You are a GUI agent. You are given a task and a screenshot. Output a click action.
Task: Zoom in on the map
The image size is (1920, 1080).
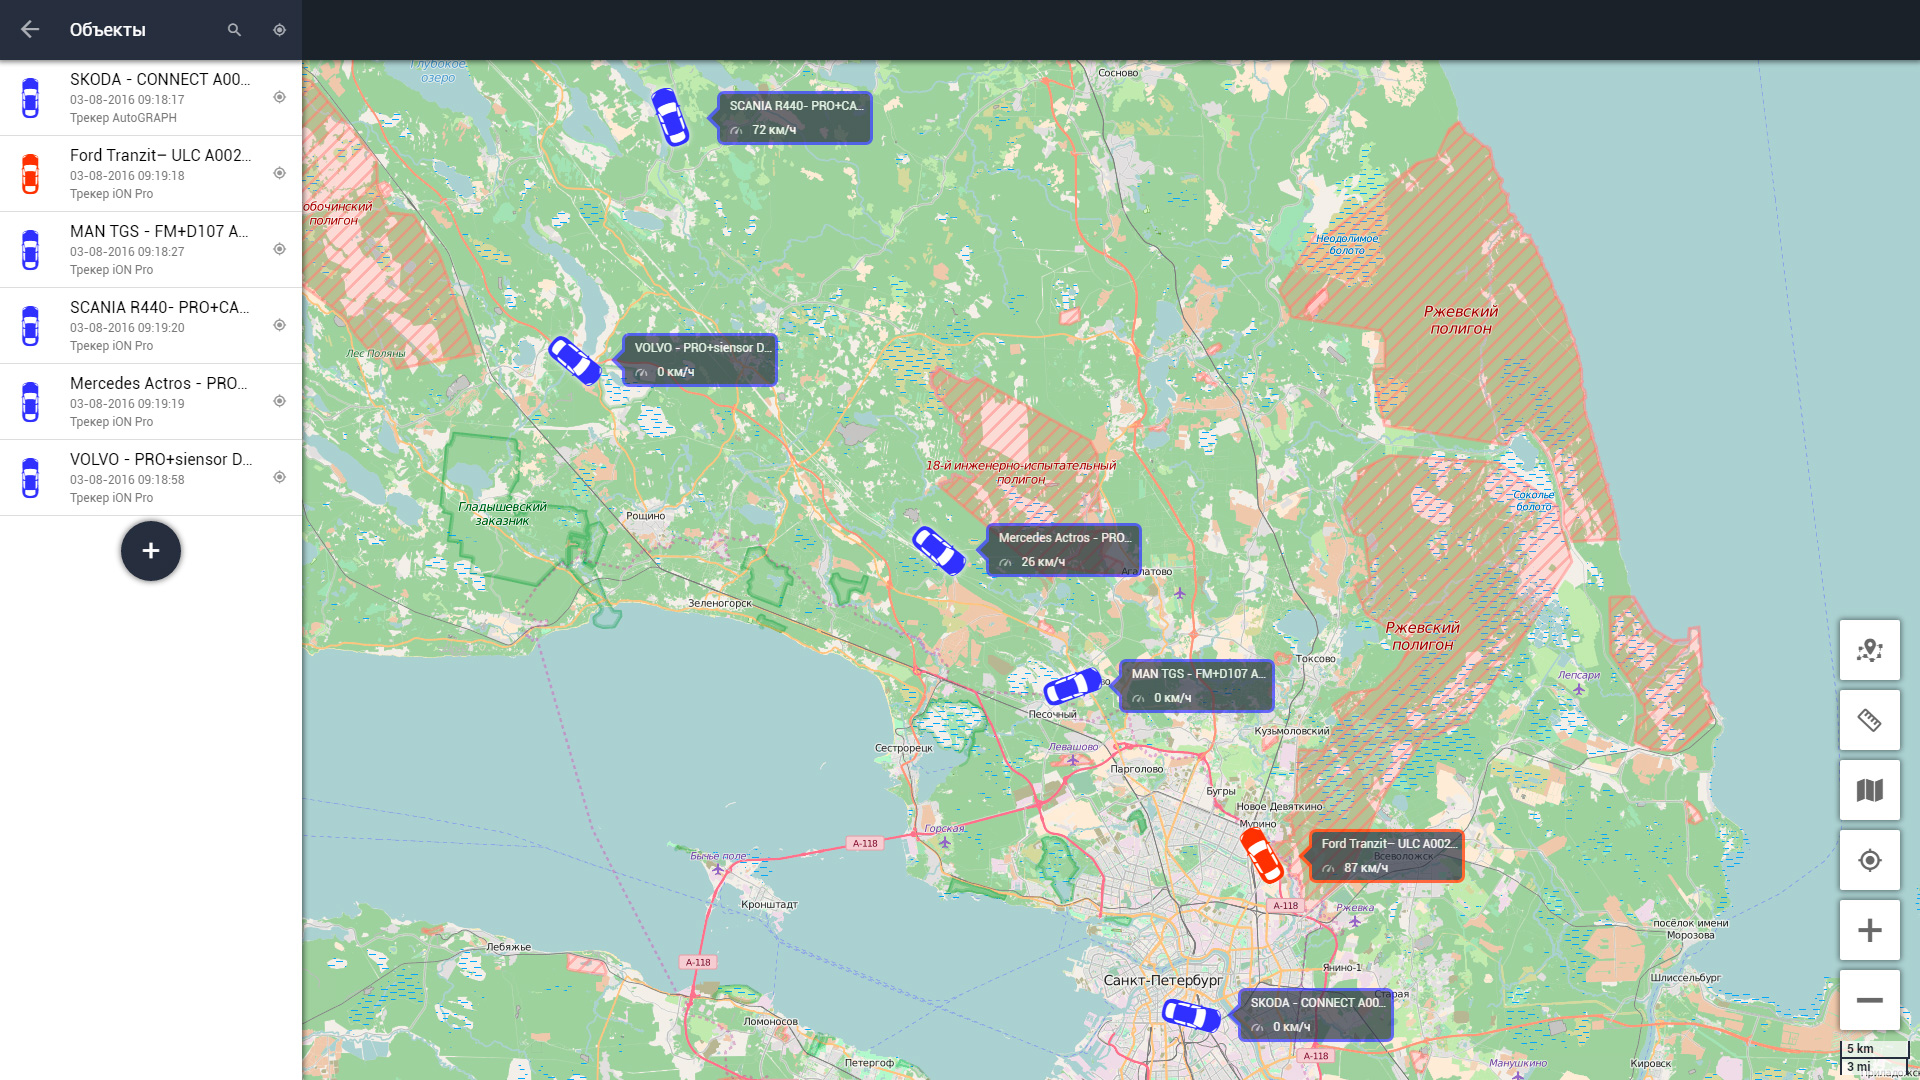tap(1870, 930)
